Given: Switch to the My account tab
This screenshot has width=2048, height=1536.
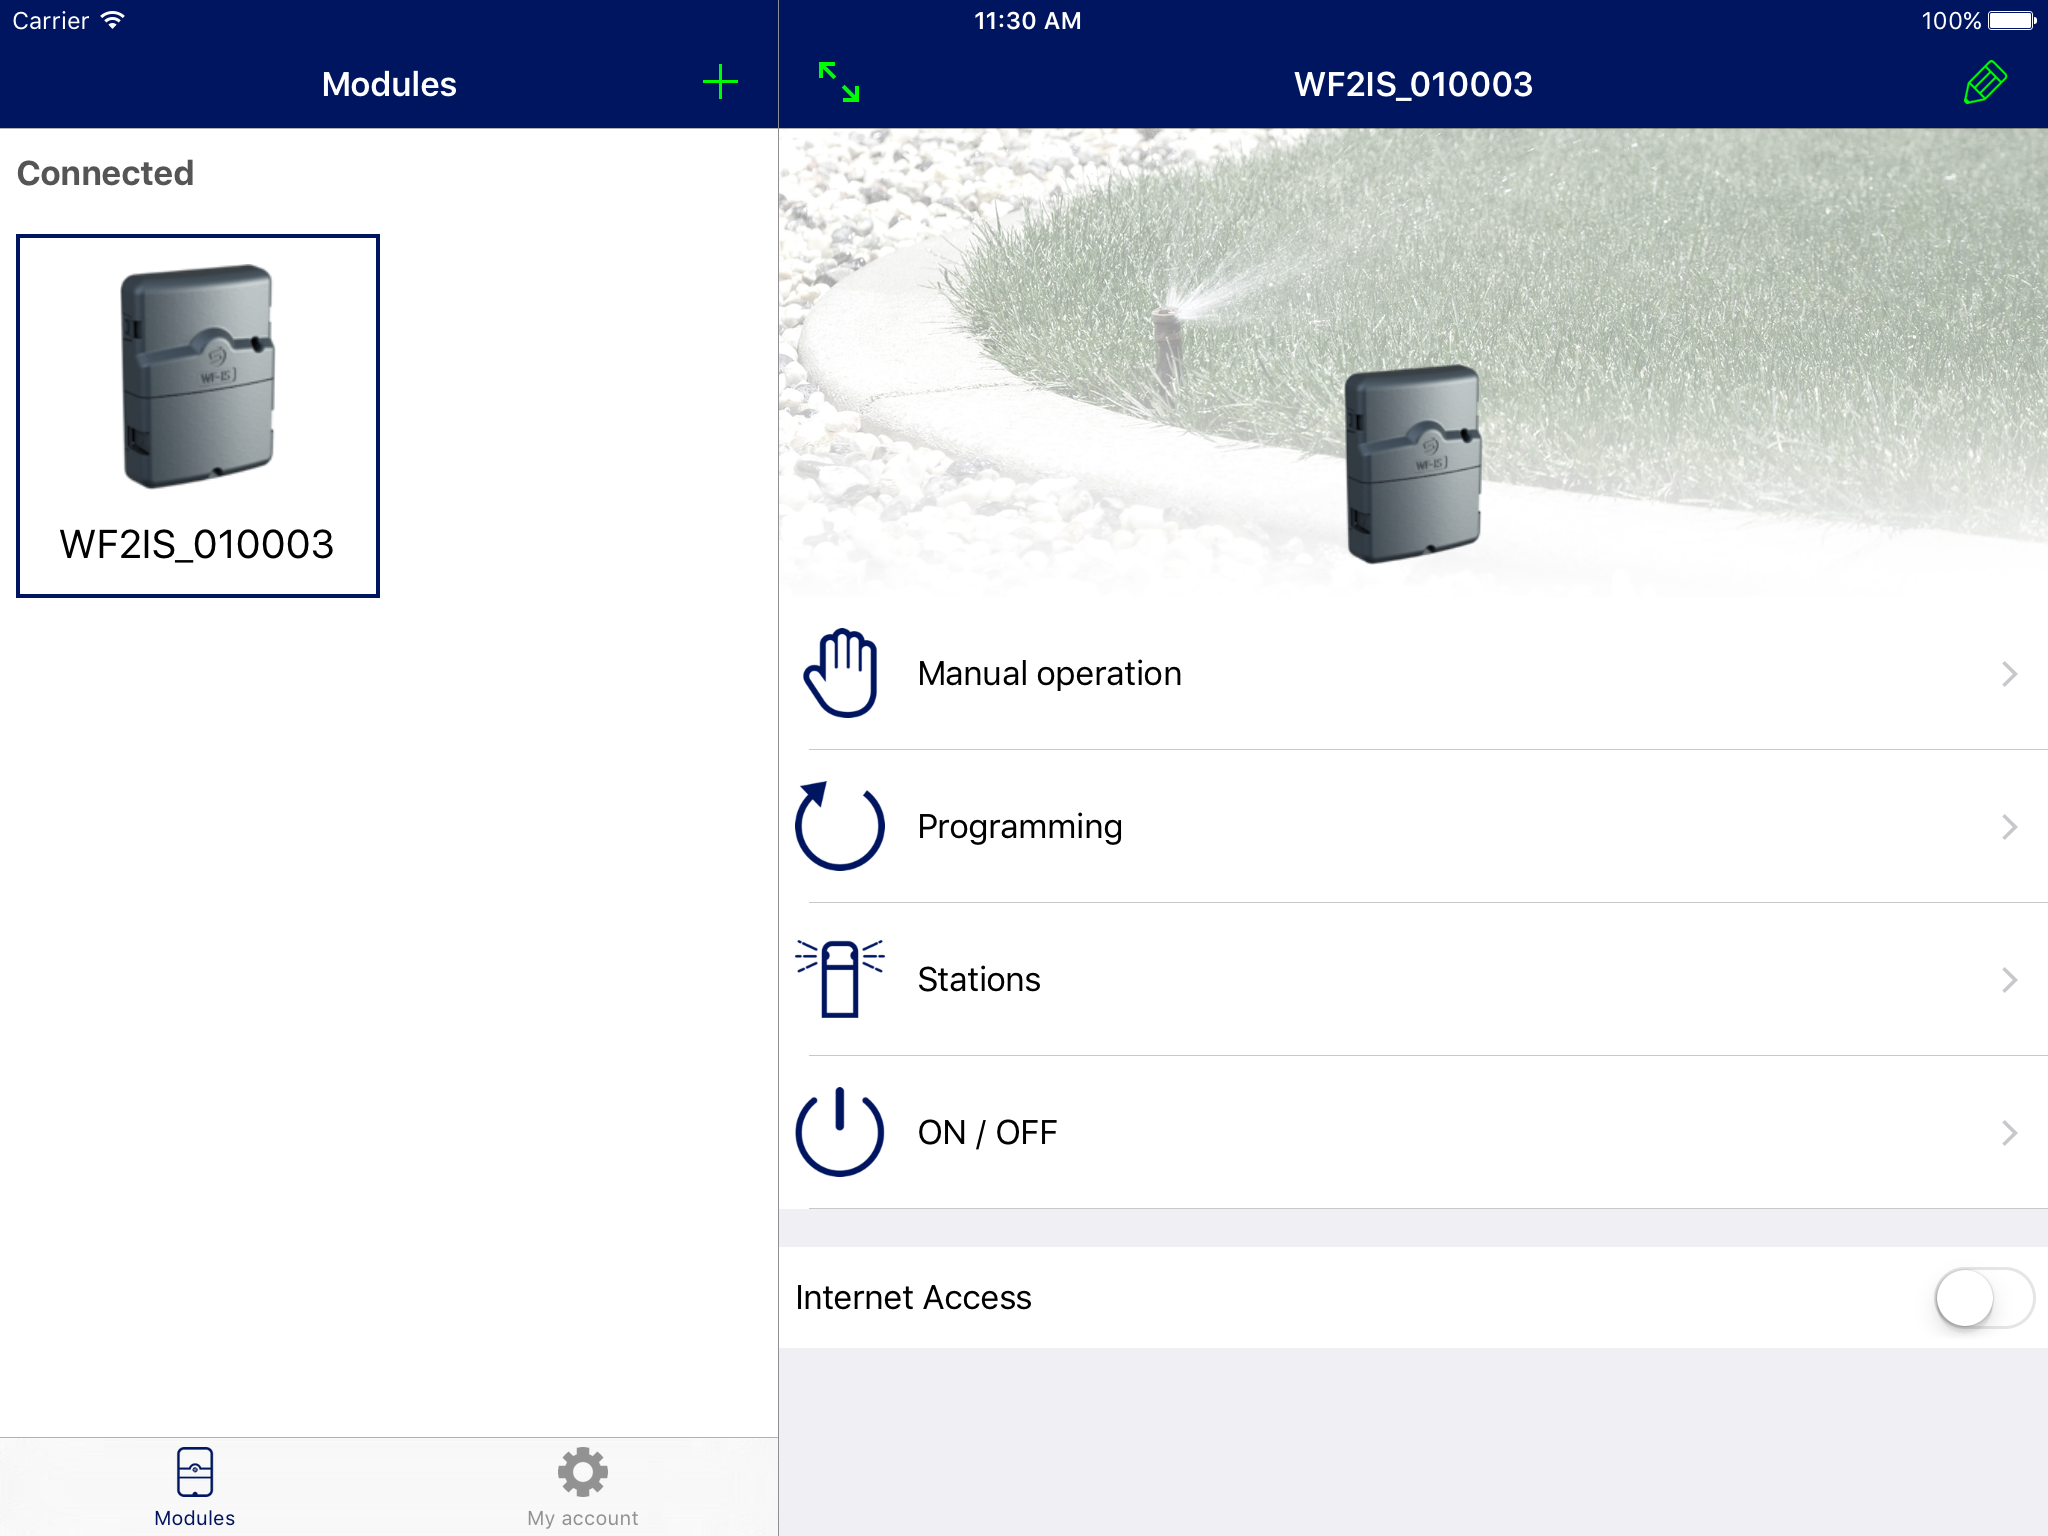Looking at the screenshot, I should [x=583, y=1487].
